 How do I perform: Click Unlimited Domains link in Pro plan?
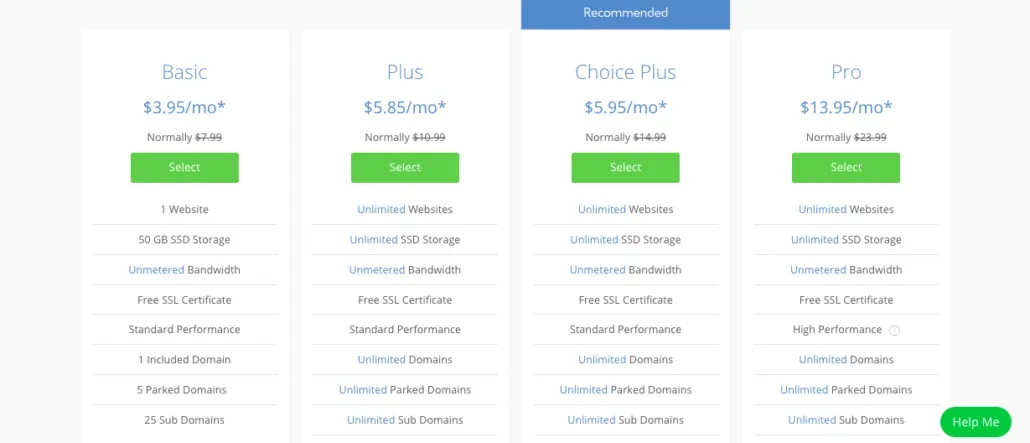point(822,360)
